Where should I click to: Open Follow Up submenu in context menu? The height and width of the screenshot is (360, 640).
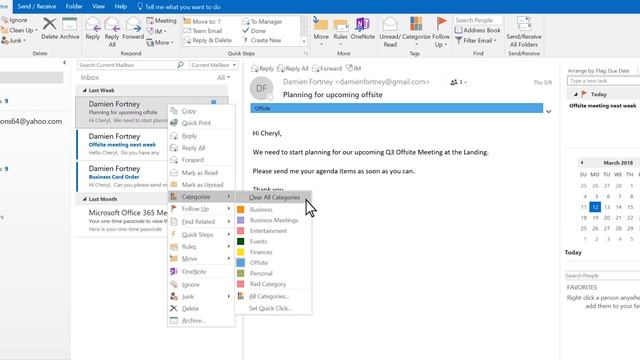201,209
